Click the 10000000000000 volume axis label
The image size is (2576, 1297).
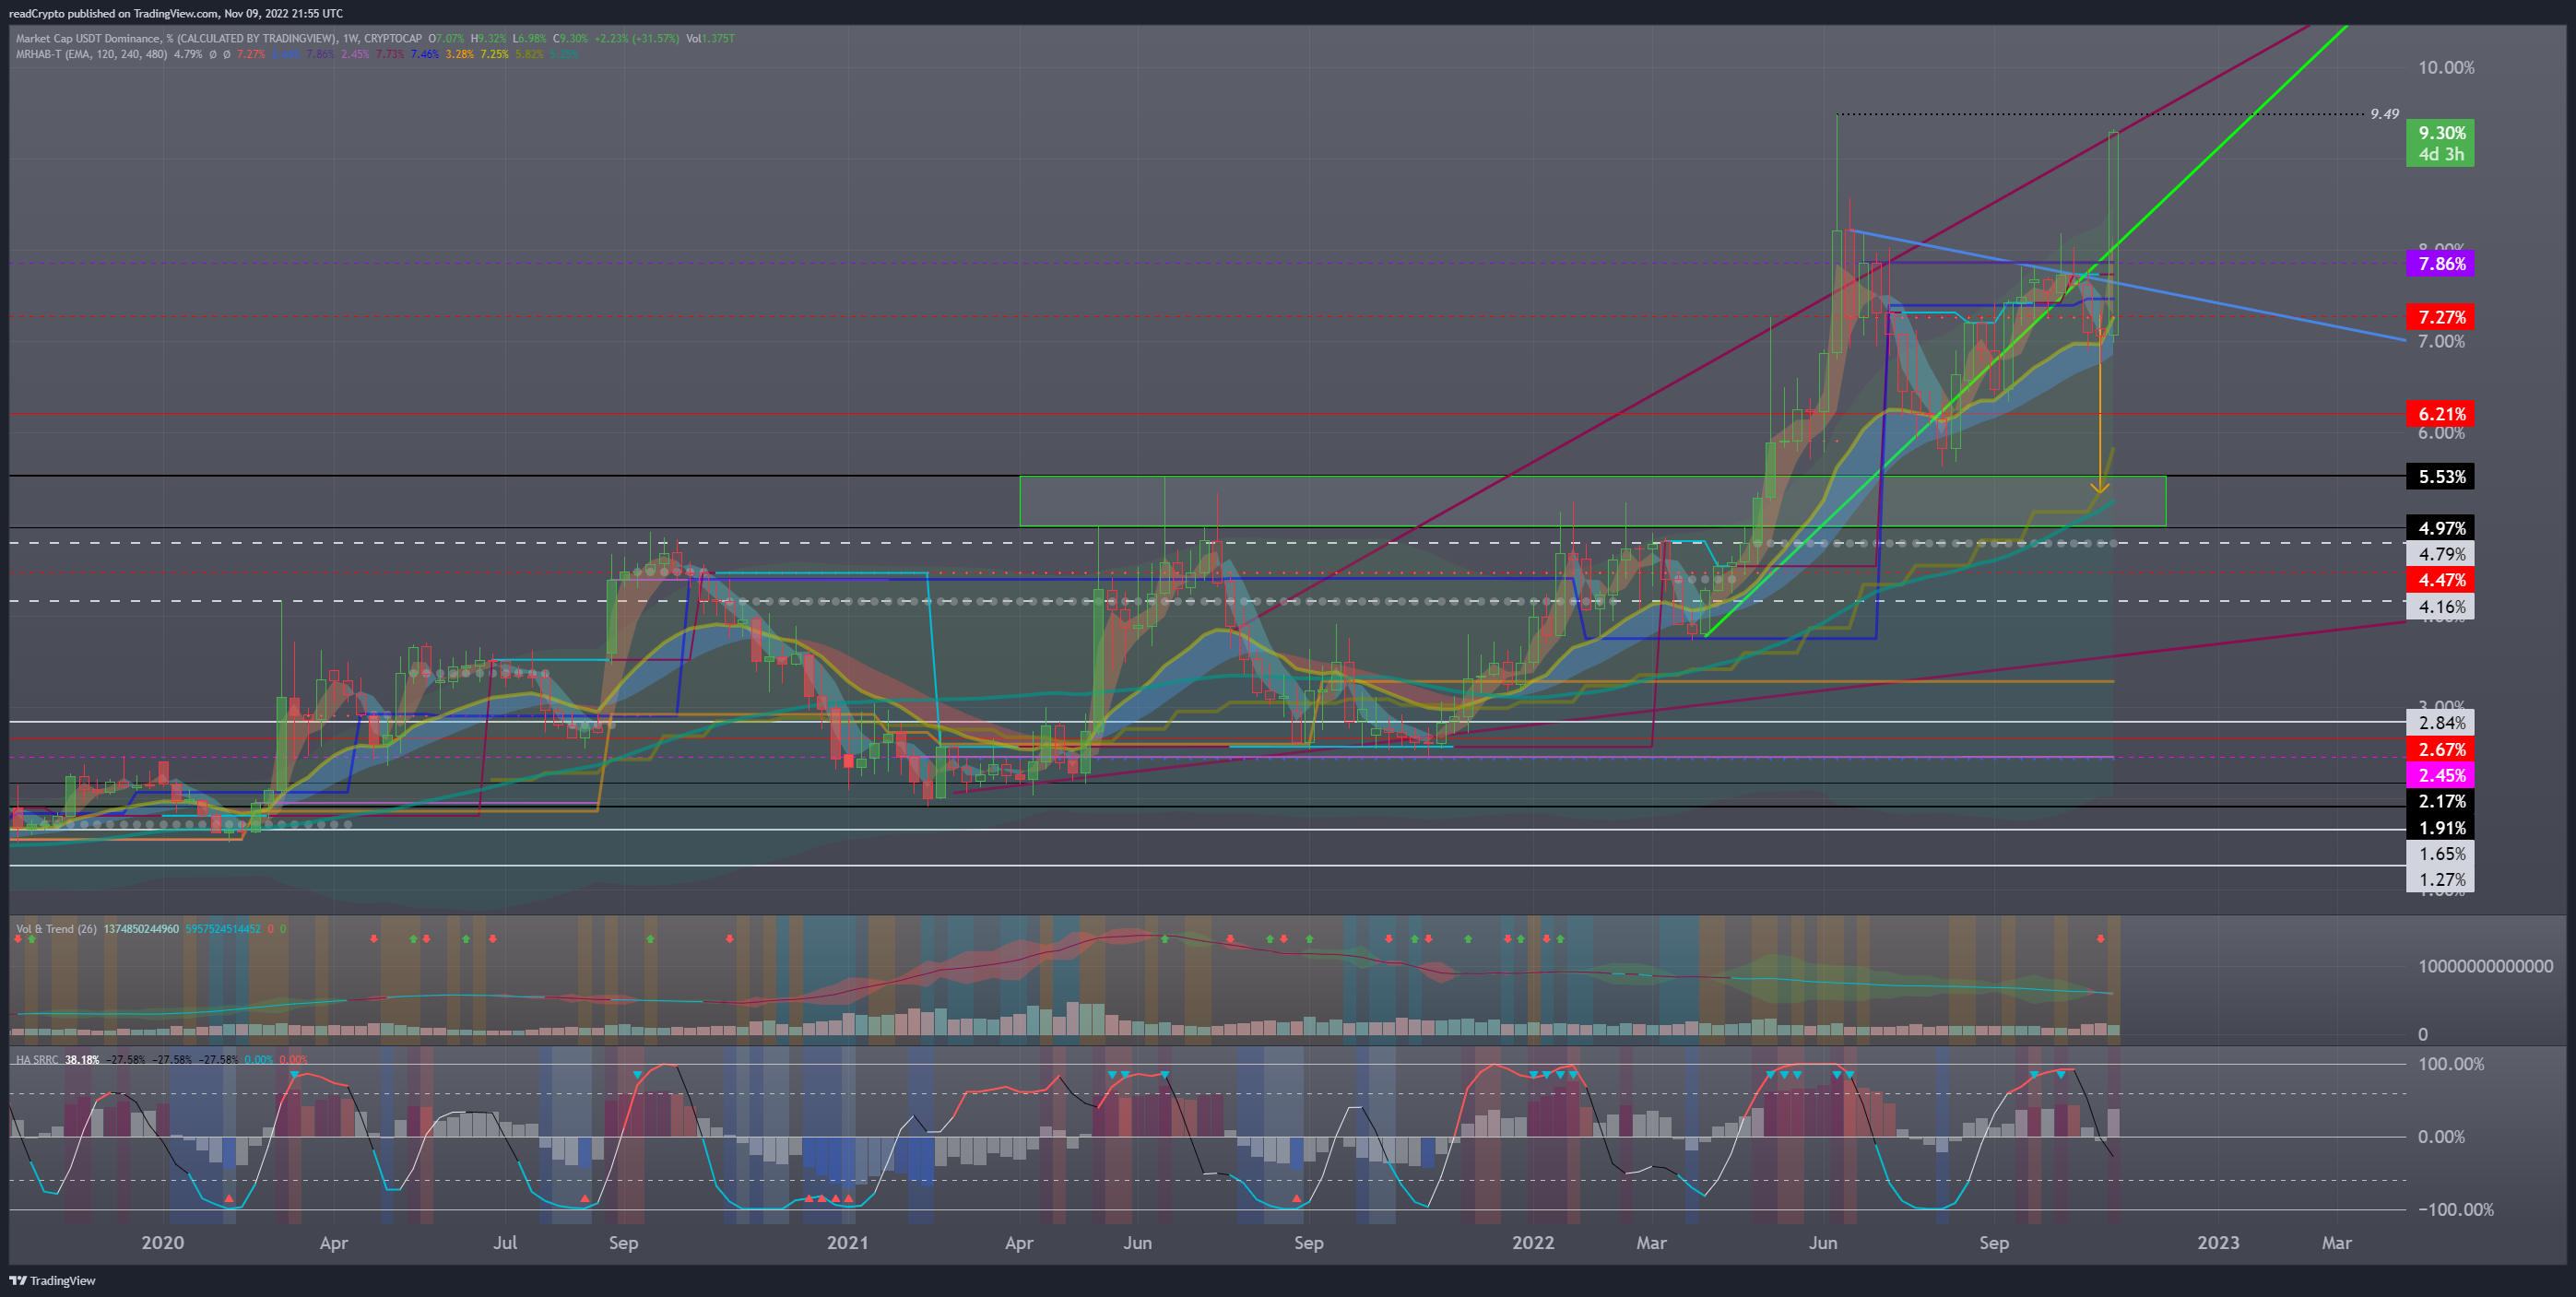point(2485,966)
